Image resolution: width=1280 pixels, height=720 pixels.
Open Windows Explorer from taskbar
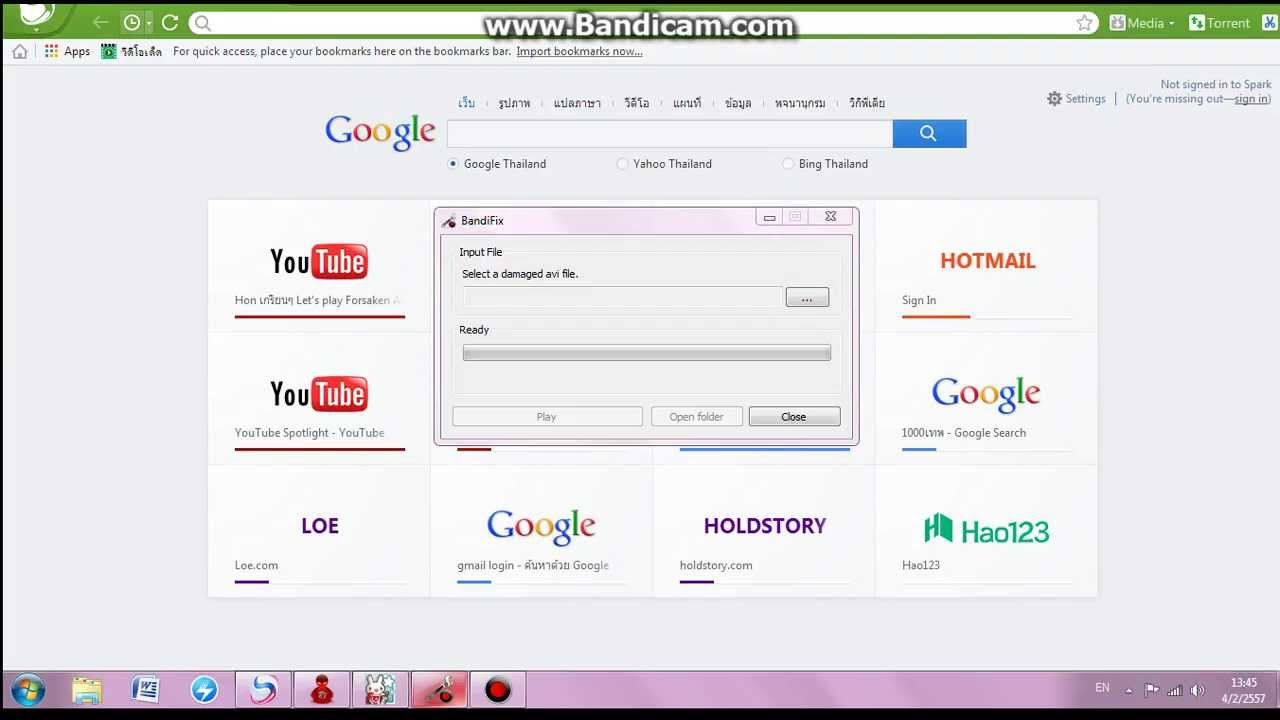click(87, 690)
